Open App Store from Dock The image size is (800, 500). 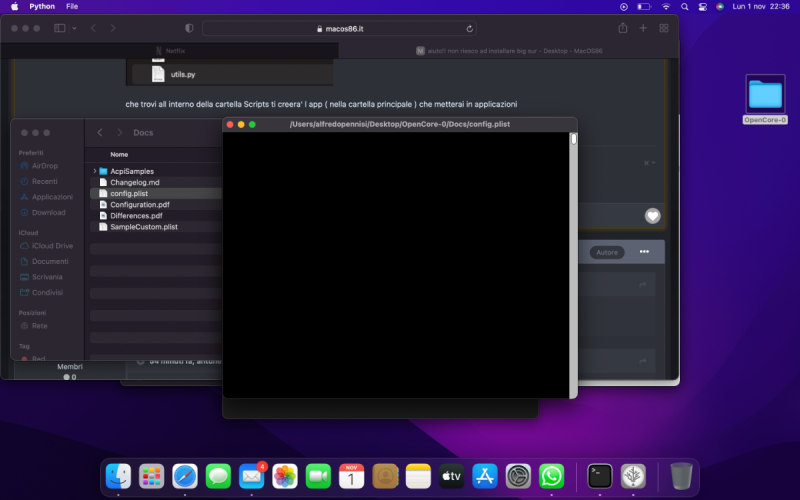(x=485, y=476)
